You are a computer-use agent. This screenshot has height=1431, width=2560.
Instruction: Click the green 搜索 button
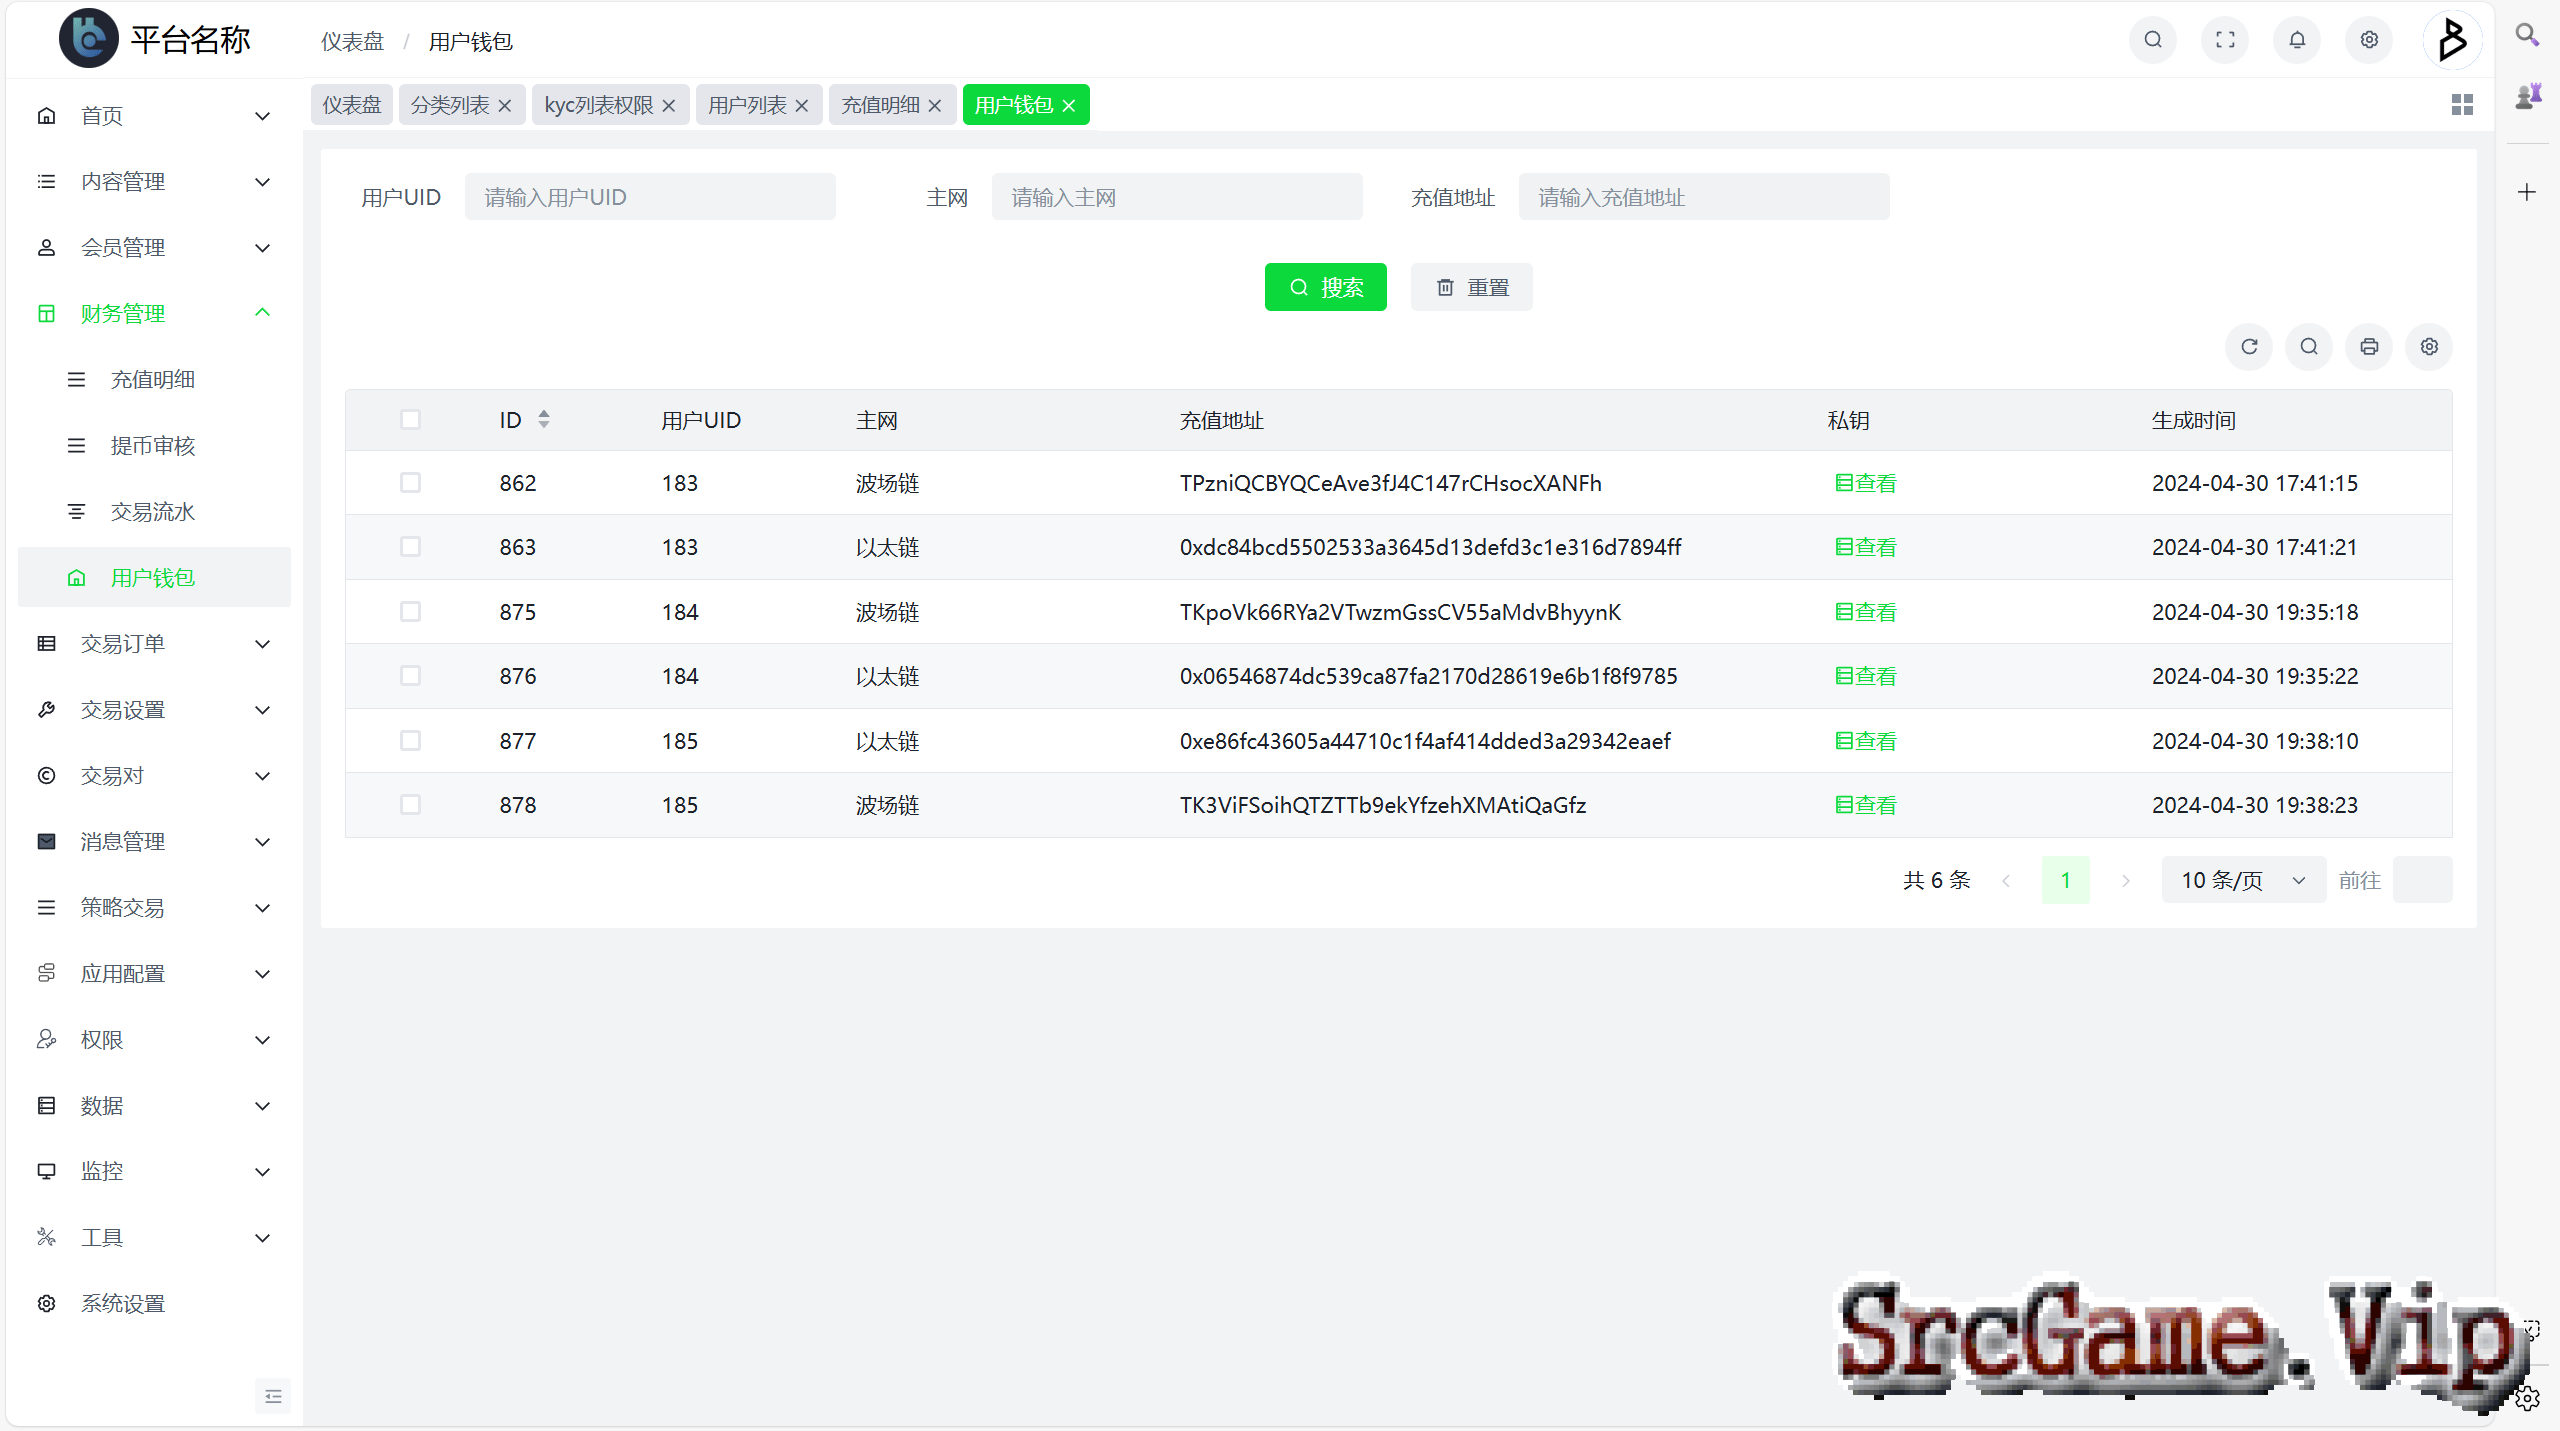[1325, 288]
